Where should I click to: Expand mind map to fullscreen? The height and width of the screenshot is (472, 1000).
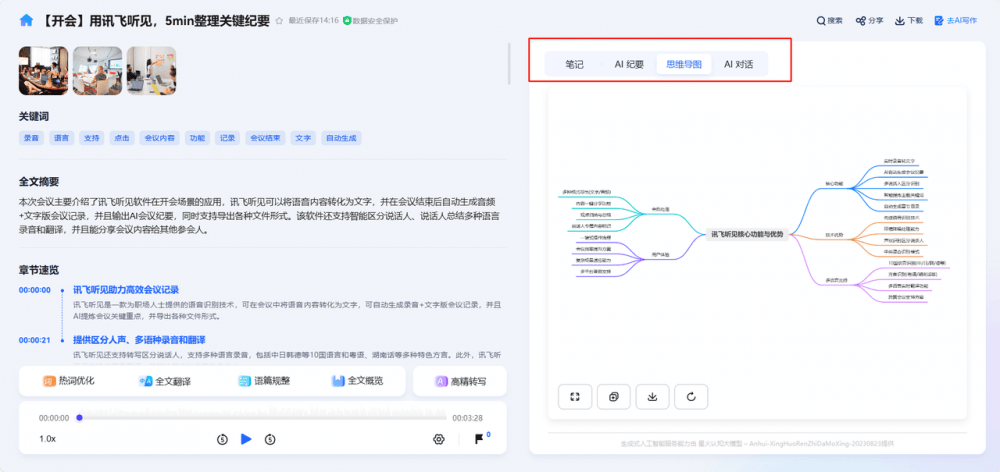[x=575, y=397]
